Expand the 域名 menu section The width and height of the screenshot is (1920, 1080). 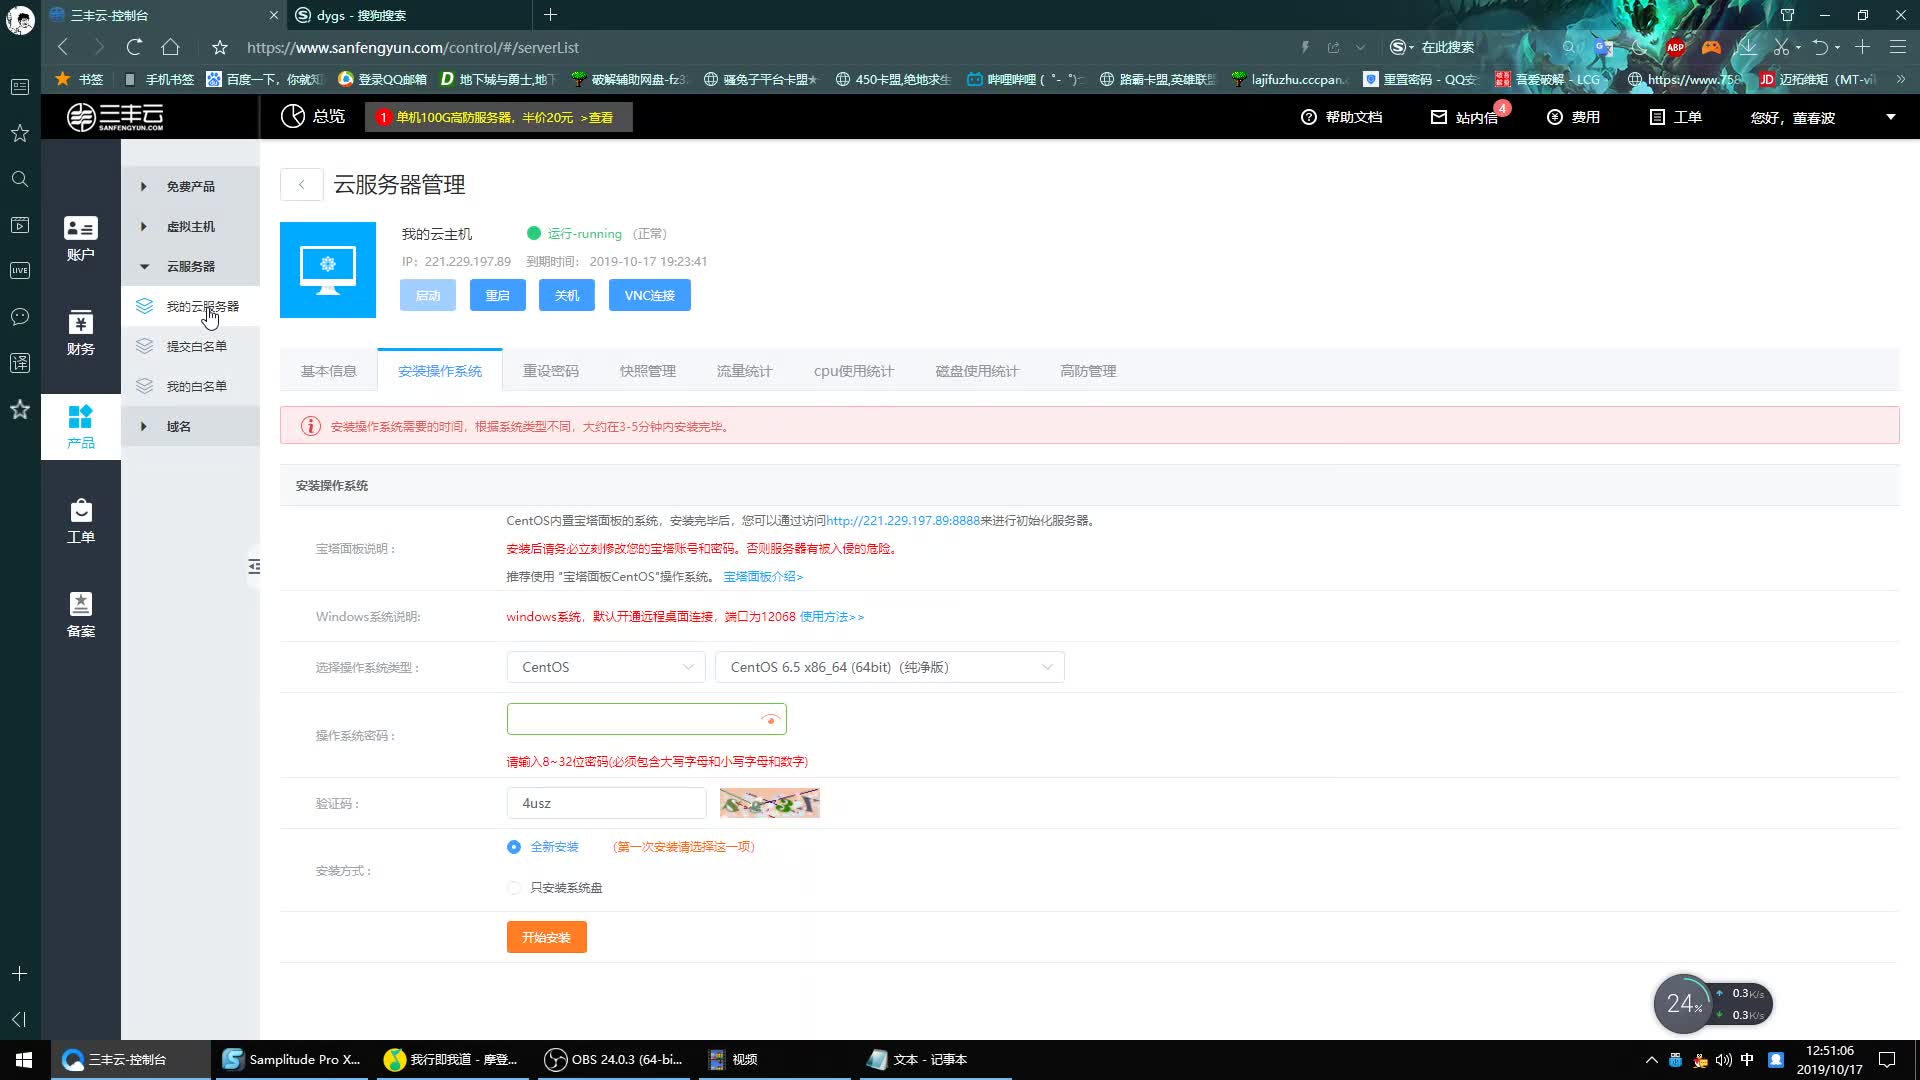coord(178,427)
